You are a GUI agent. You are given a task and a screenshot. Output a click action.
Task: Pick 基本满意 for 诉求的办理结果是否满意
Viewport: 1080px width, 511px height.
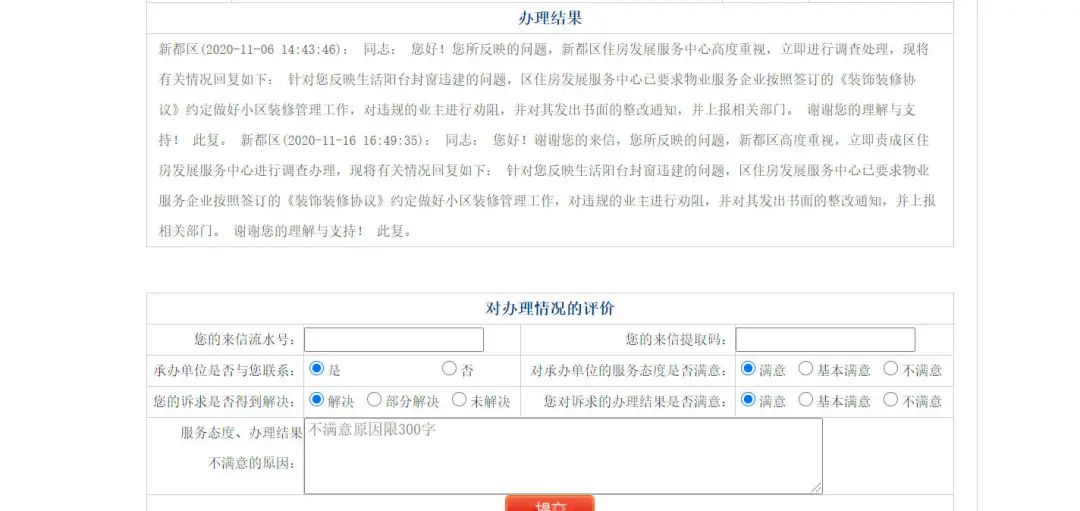[x=806, y=400]
